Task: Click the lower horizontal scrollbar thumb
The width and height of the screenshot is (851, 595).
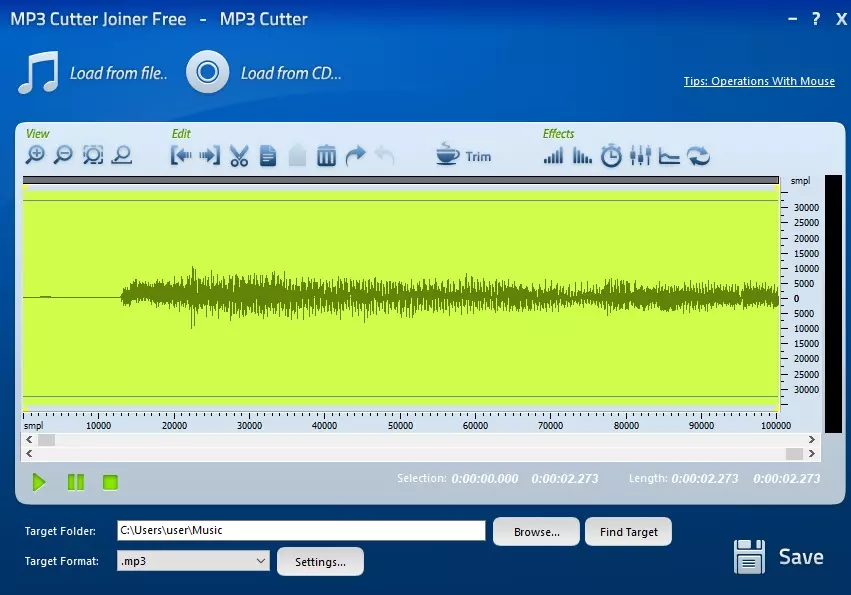Action: [795, 453]
